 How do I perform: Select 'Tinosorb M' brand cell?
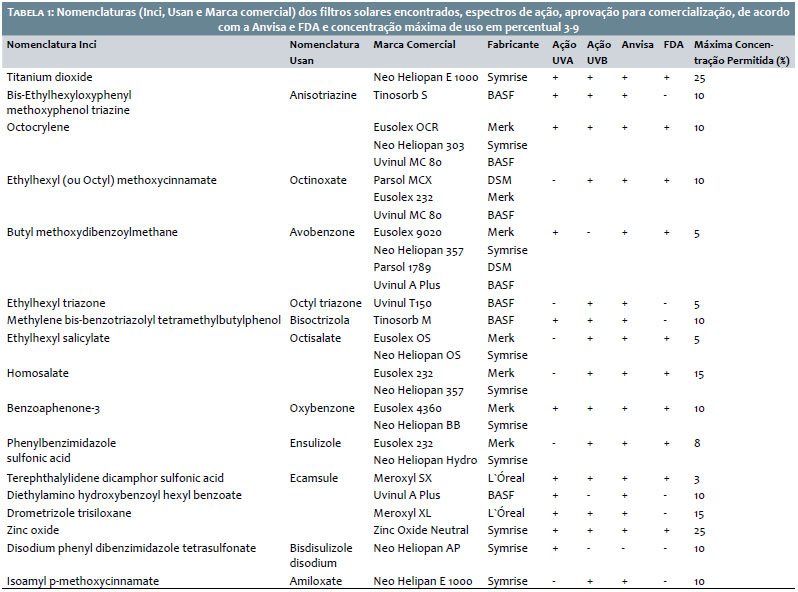pos(402,321)
